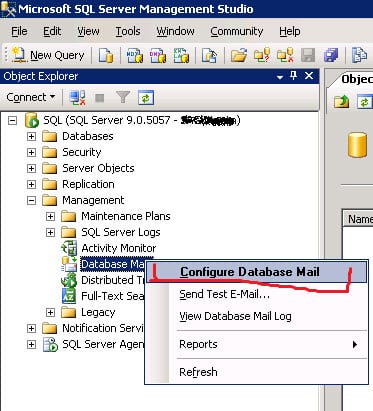Open the Reports submenu

pos(256,344)
